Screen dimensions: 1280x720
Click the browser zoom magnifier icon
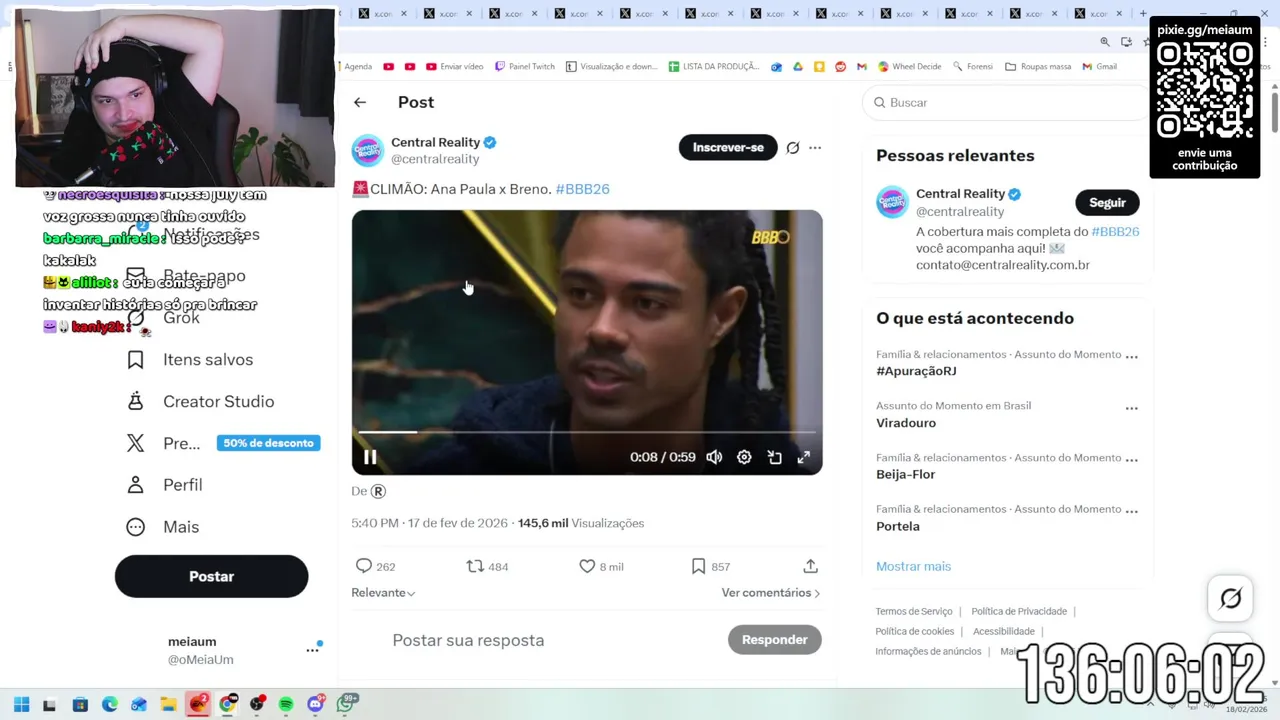pyautogui.click(x=1104, y=42)
